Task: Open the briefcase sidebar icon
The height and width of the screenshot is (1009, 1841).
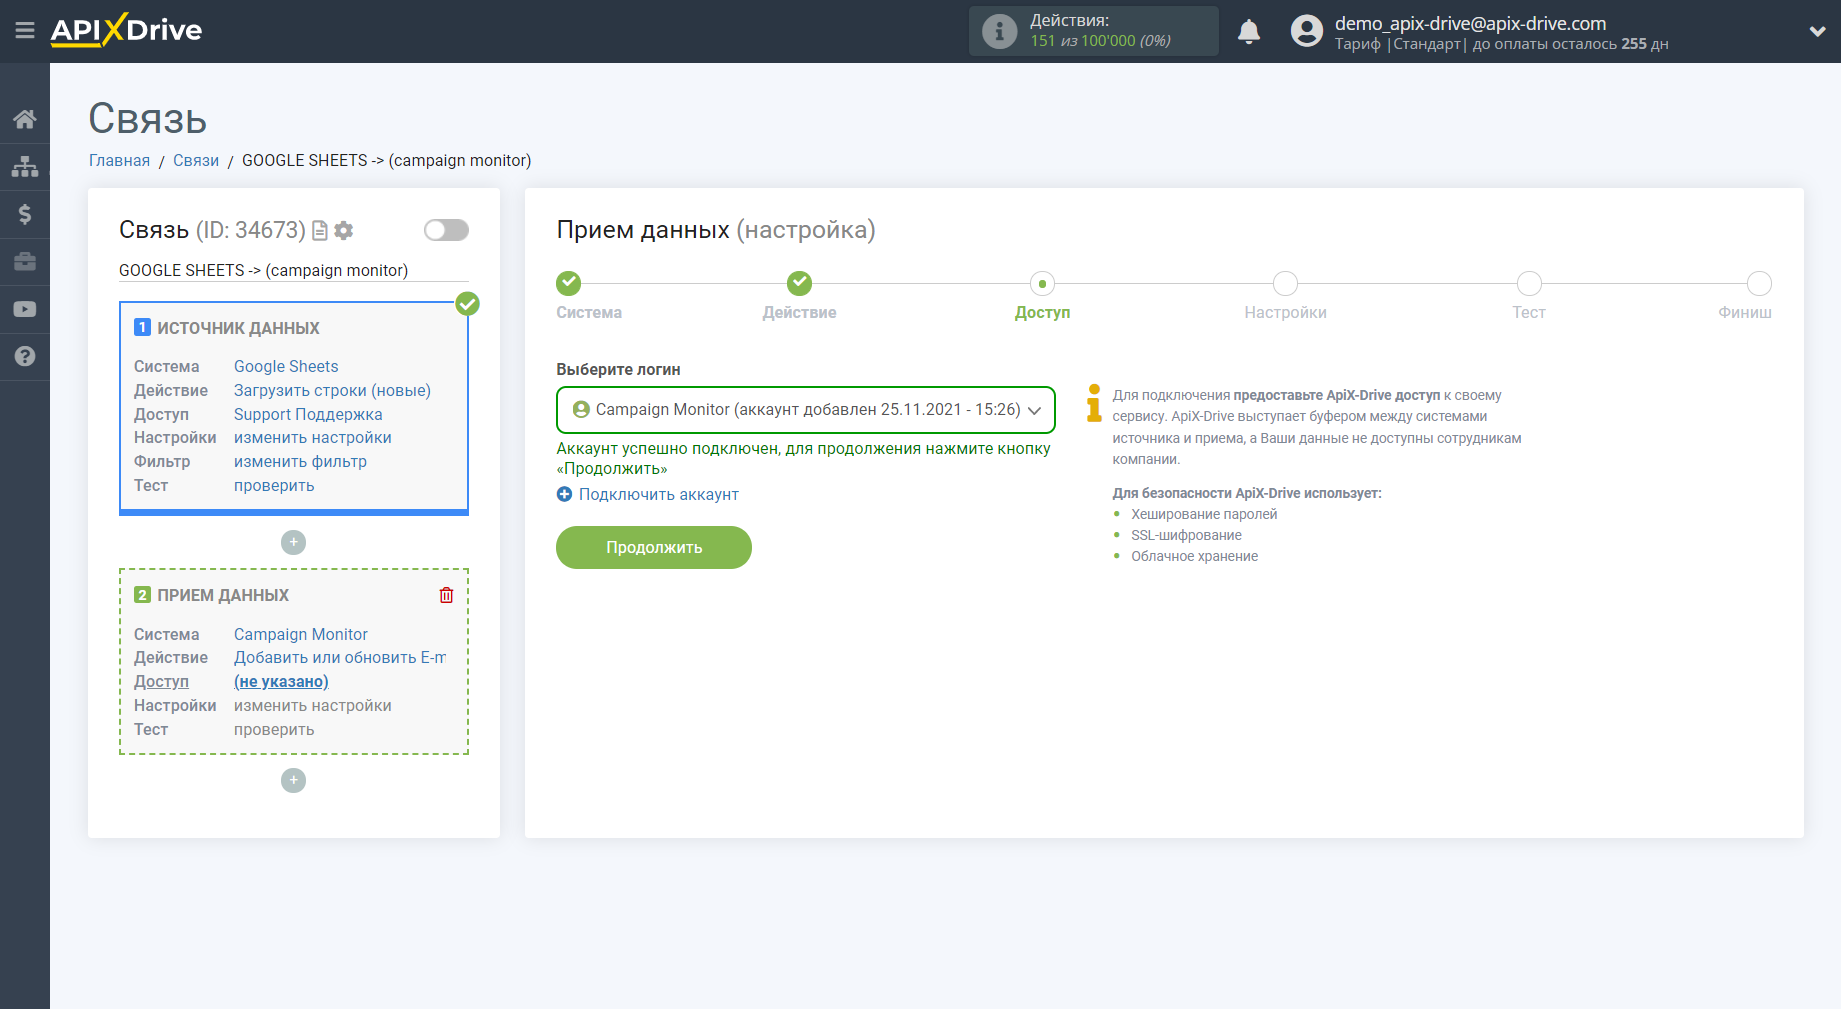Action: tap(25, 262)
